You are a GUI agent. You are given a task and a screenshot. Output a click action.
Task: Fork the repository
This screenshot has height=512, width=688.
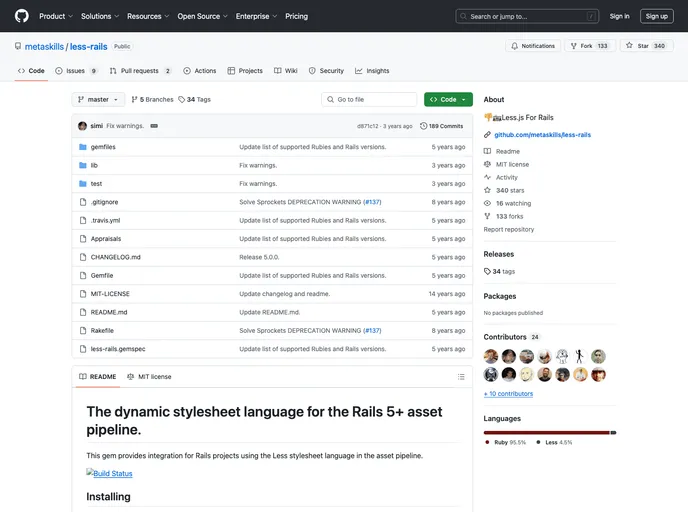[x=590, y=46]
